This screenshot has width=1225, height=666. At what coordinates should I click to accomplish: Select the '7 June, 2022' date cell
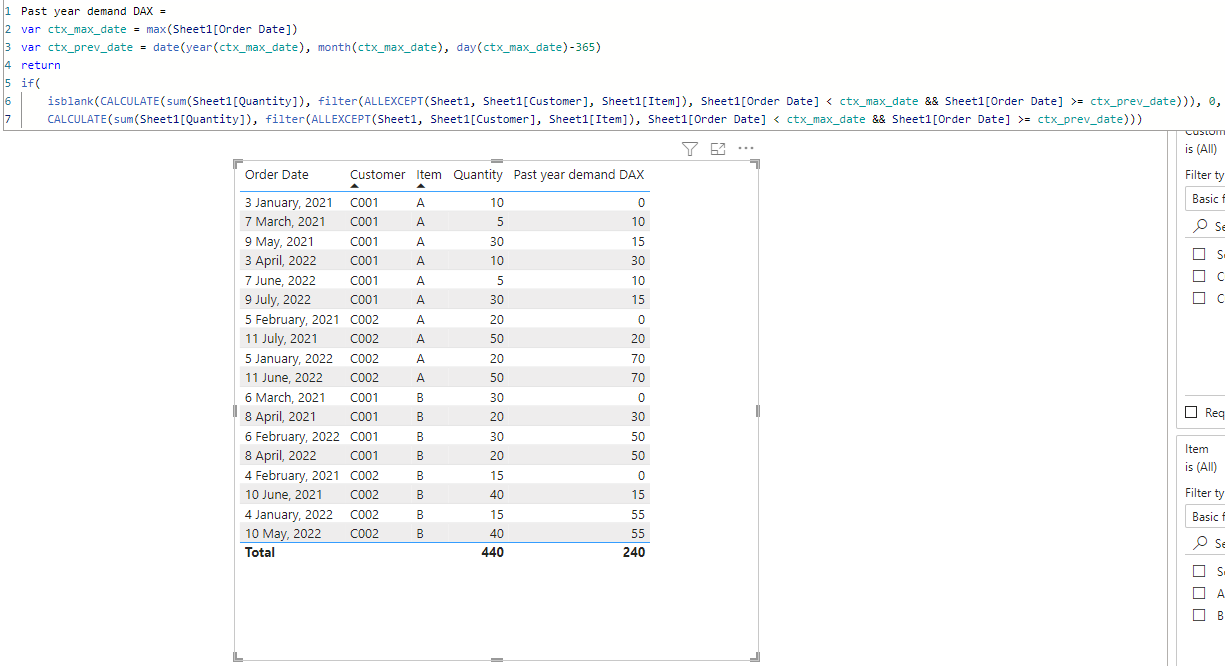pyautogui.click(x=280, y=280)
